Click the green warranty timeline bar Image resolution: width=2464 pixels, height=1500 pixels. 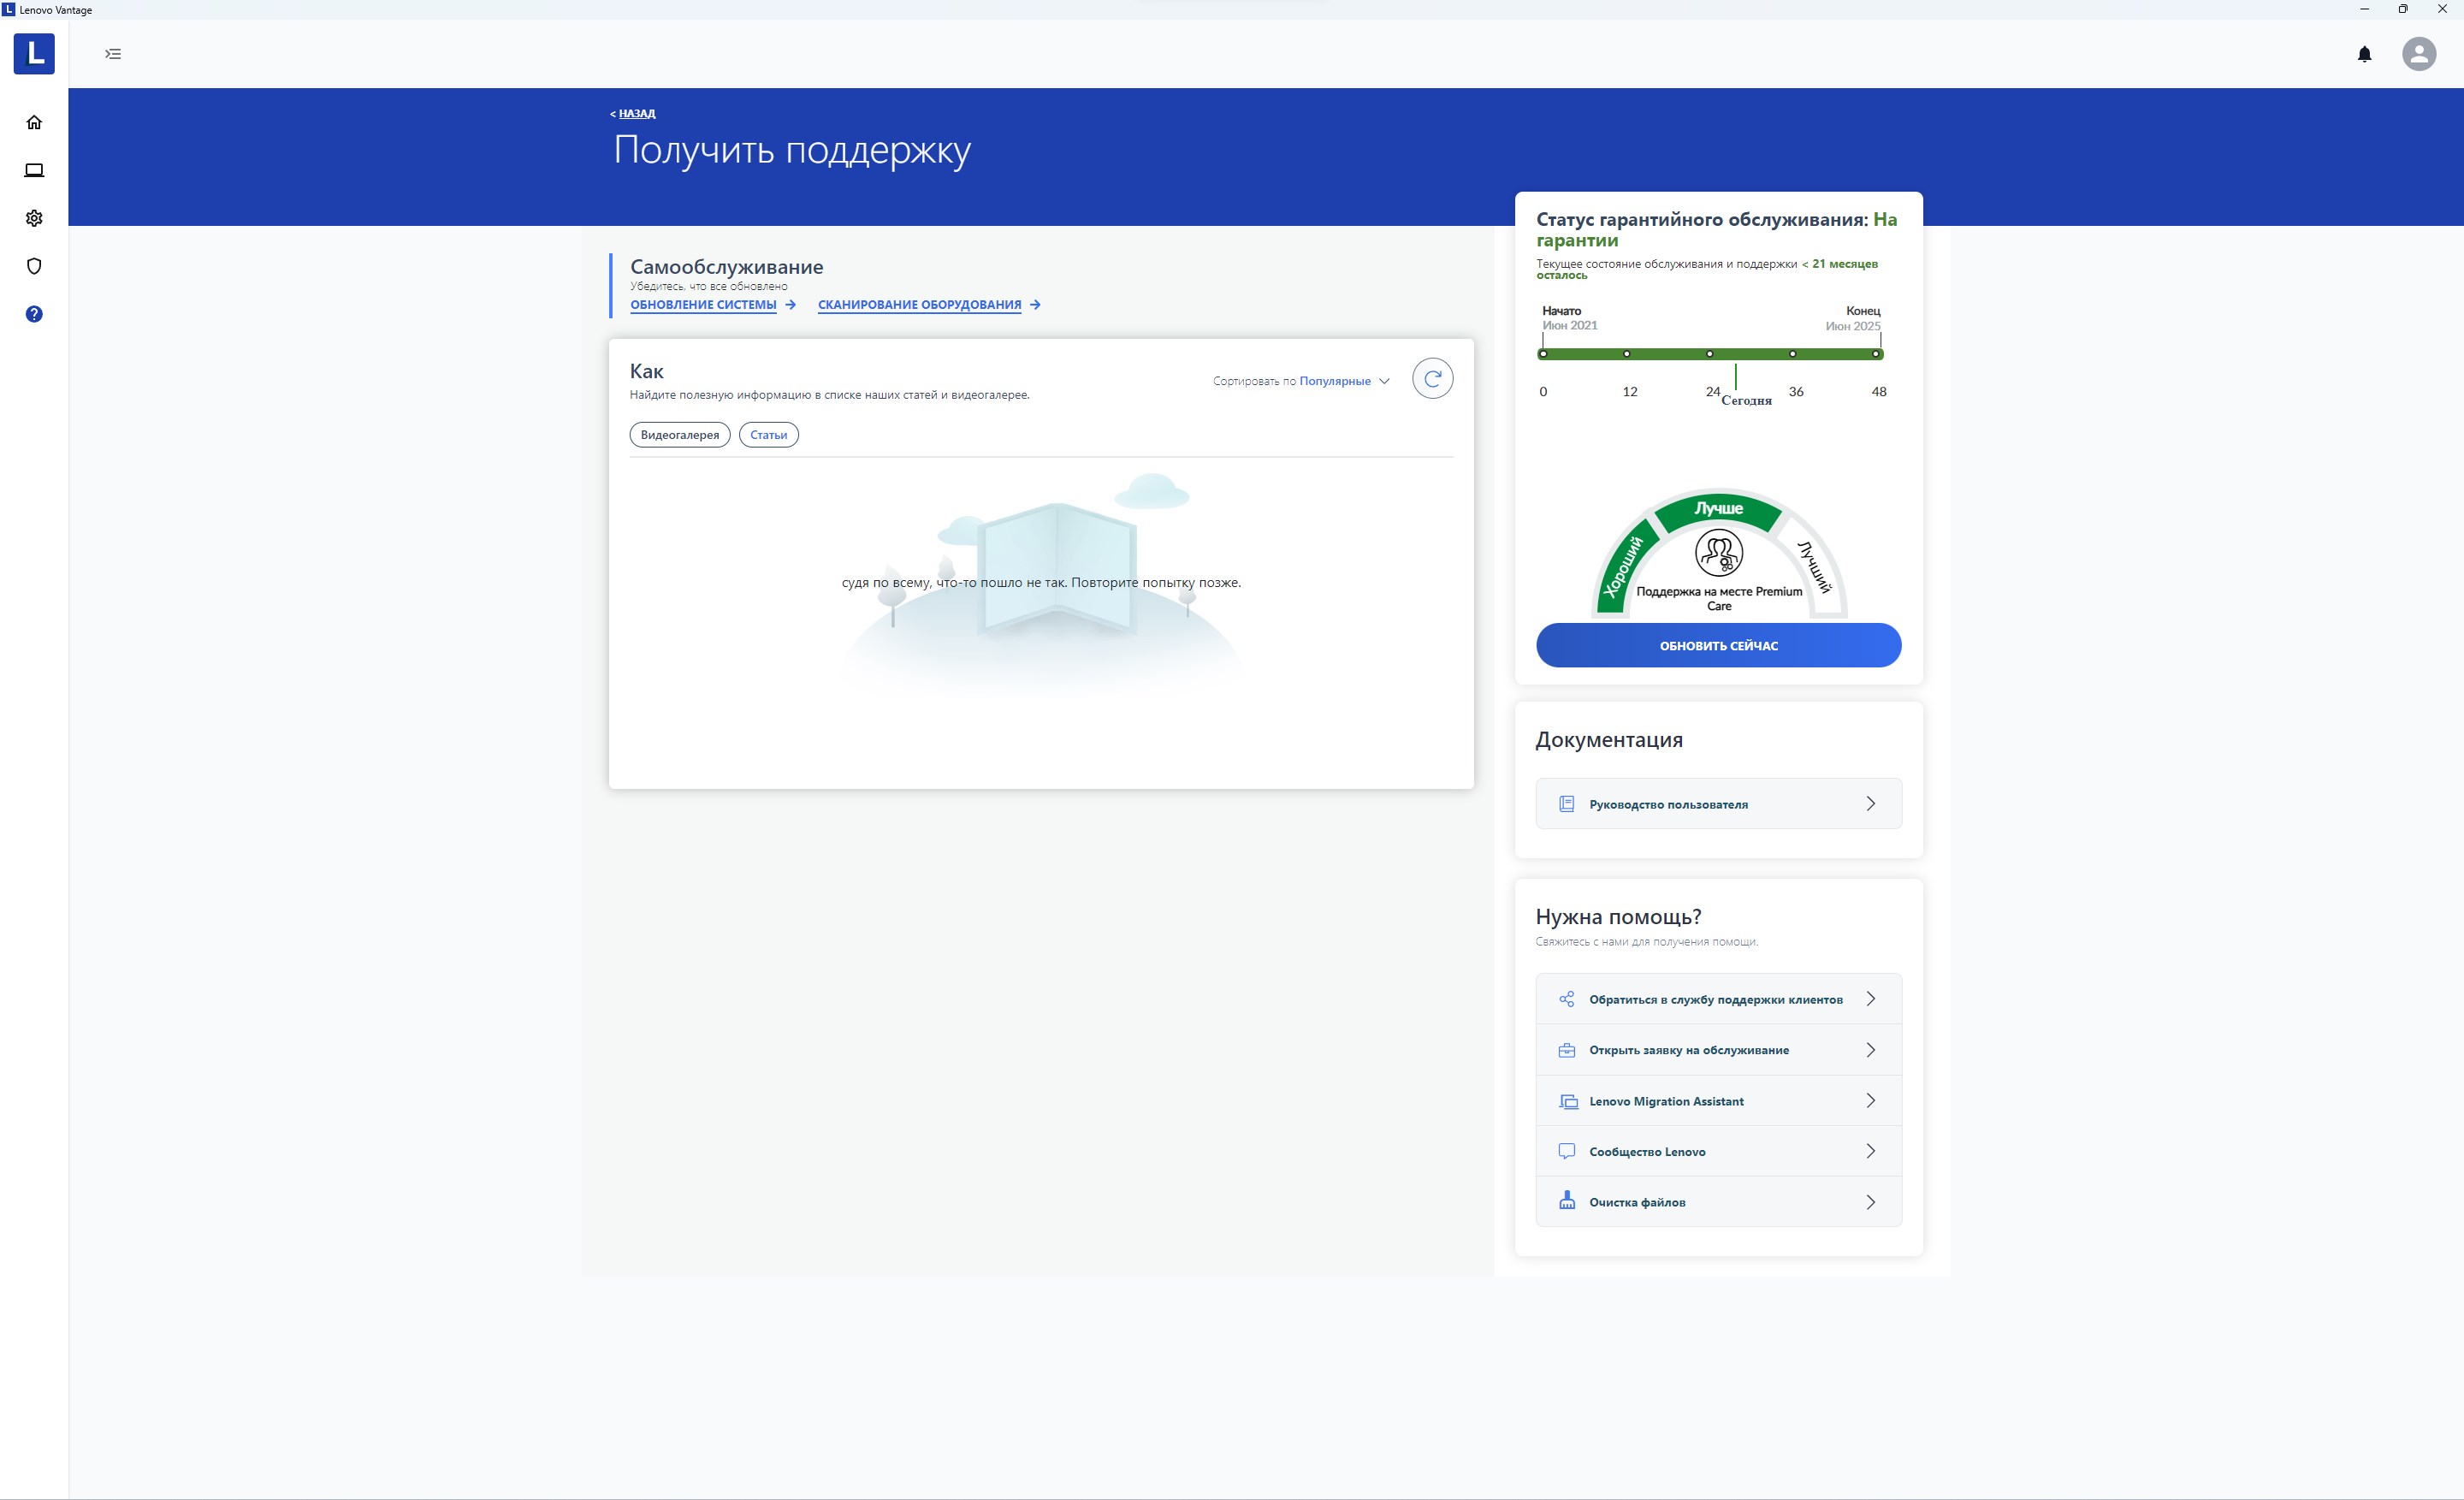coord(1710,354)
